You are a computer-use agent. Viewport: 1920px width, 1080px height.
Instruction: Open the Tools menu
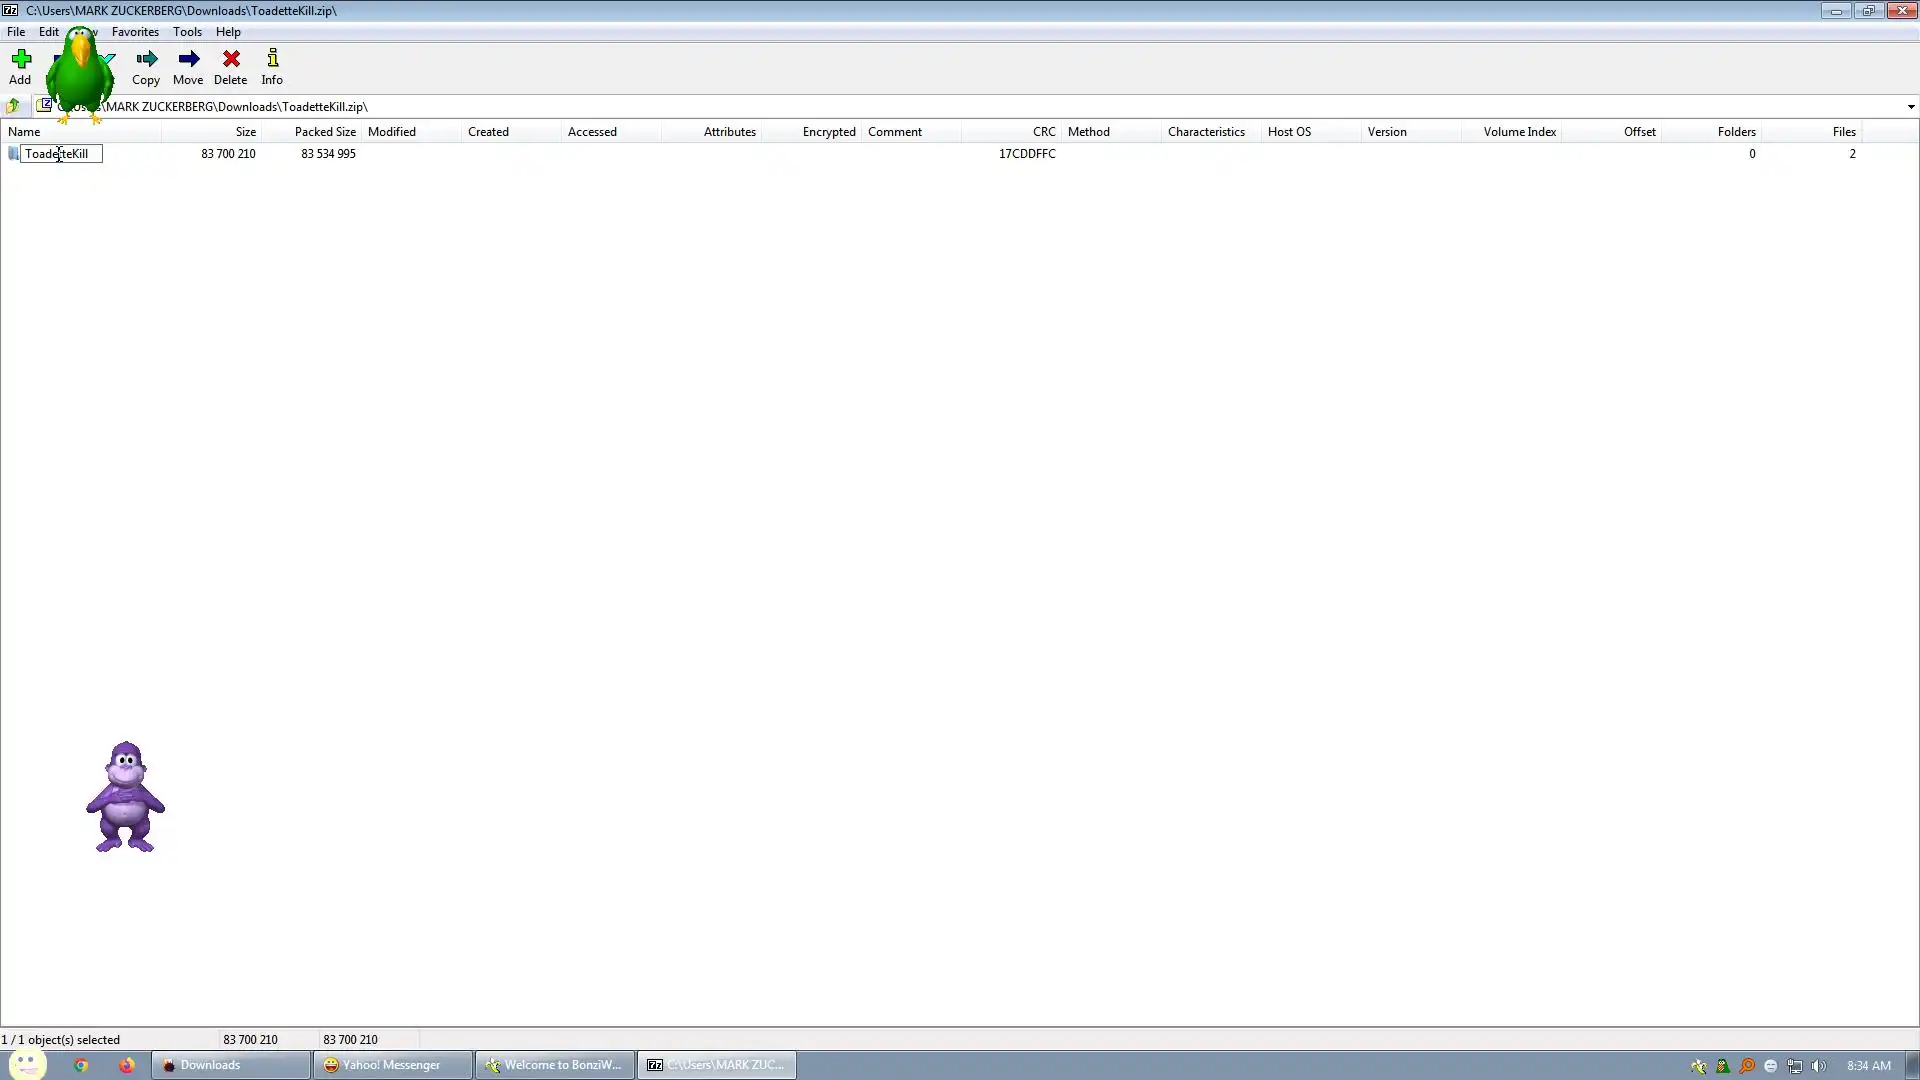[187, 32]
